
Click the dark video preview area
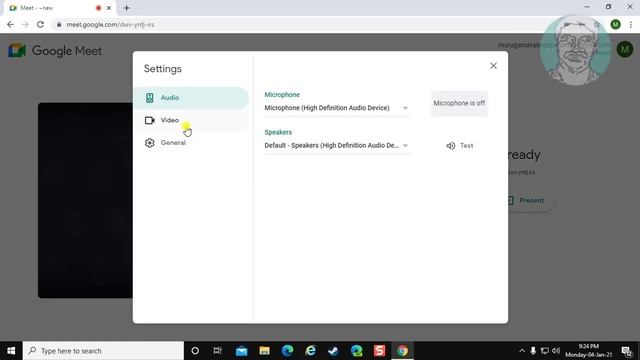pos(85,200)
